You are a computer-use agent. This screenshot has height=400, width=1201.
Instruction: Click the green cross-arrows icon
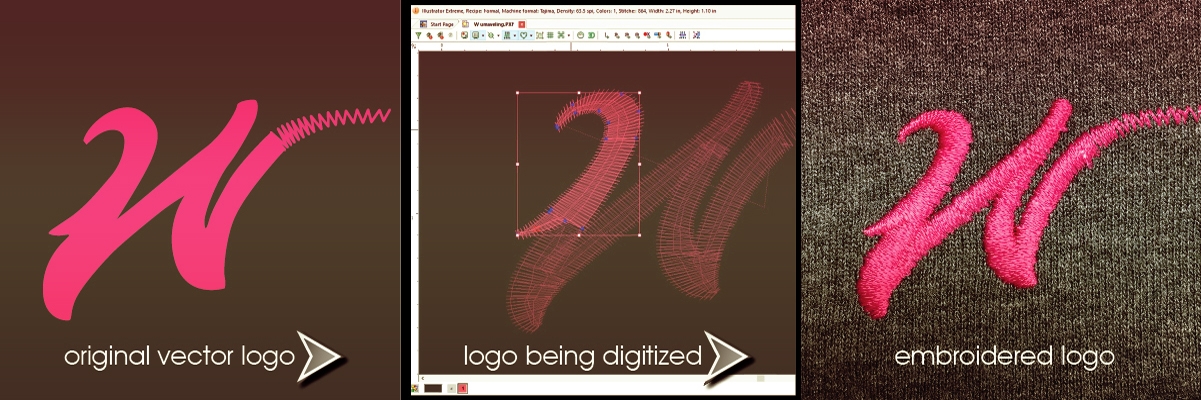coord(561,35)
